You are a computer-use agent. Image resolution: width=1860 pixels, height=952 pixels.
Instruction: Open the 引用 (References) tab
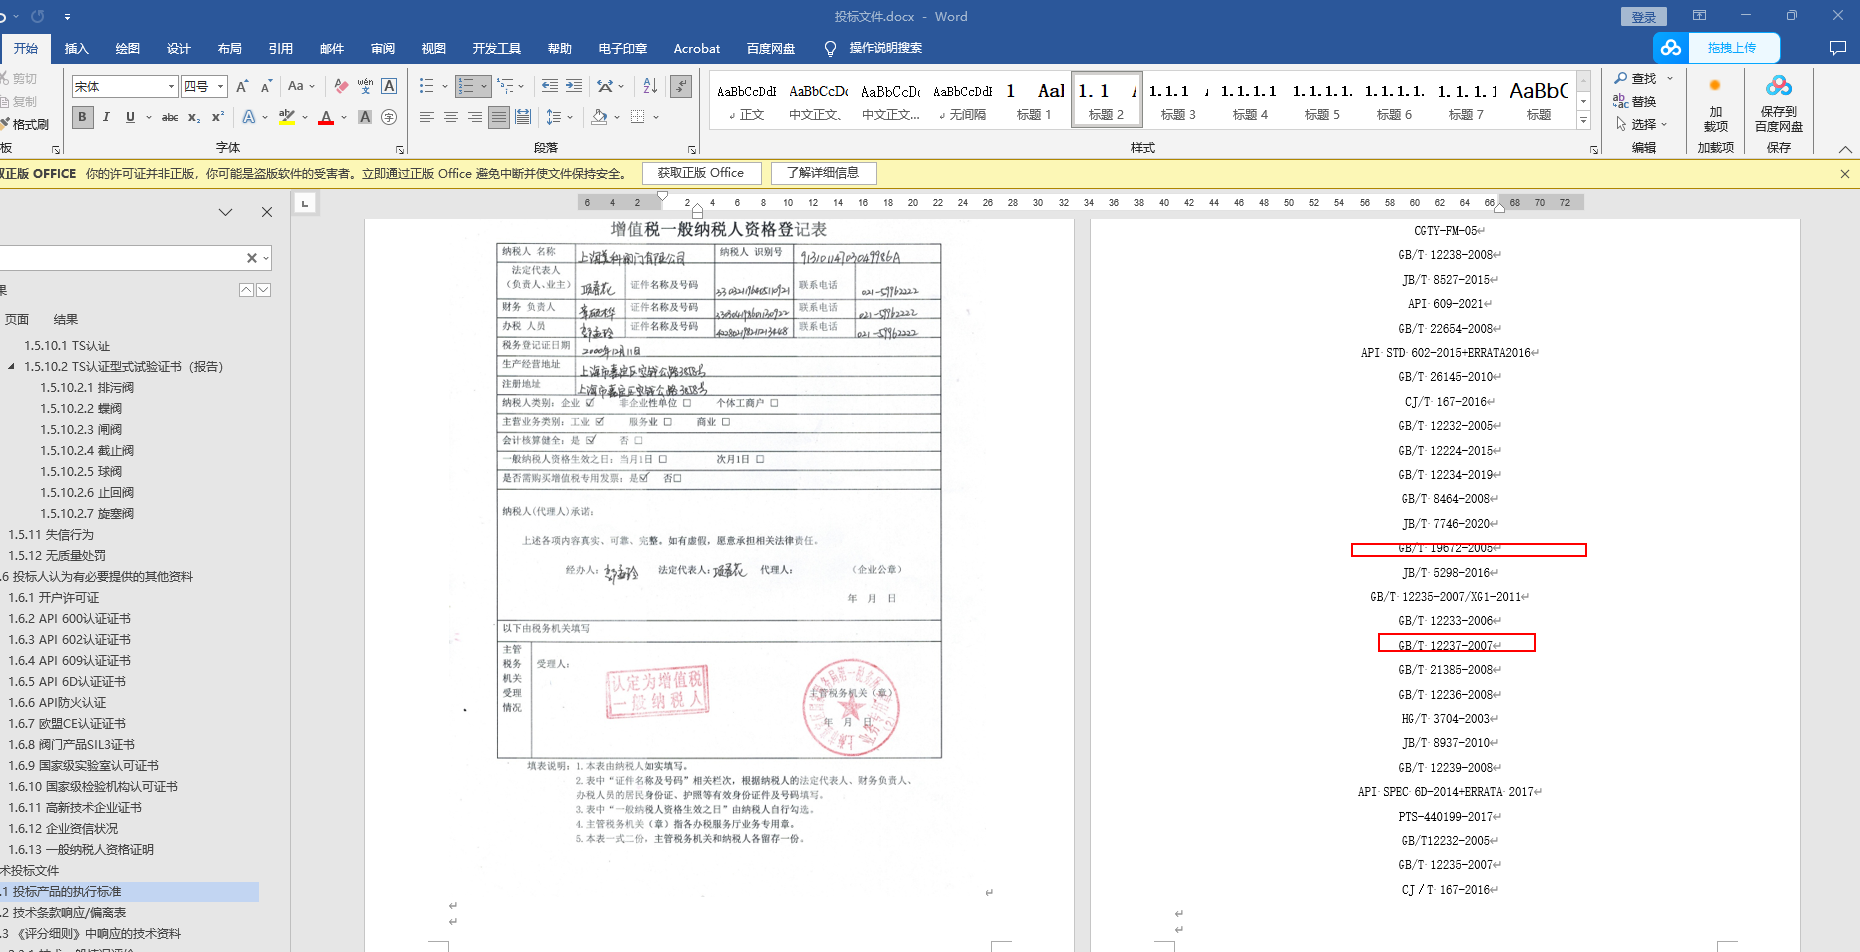281,49
